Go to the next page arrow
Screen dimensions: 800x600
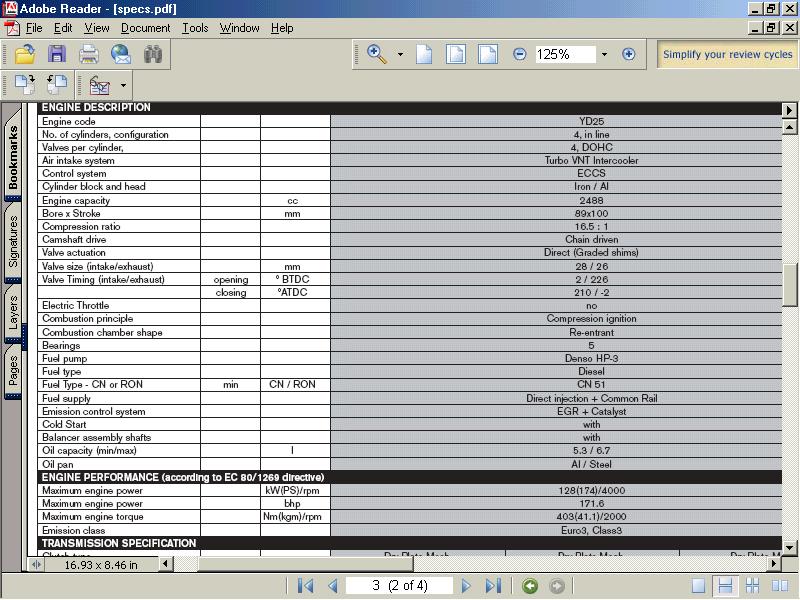coord(465,586)
